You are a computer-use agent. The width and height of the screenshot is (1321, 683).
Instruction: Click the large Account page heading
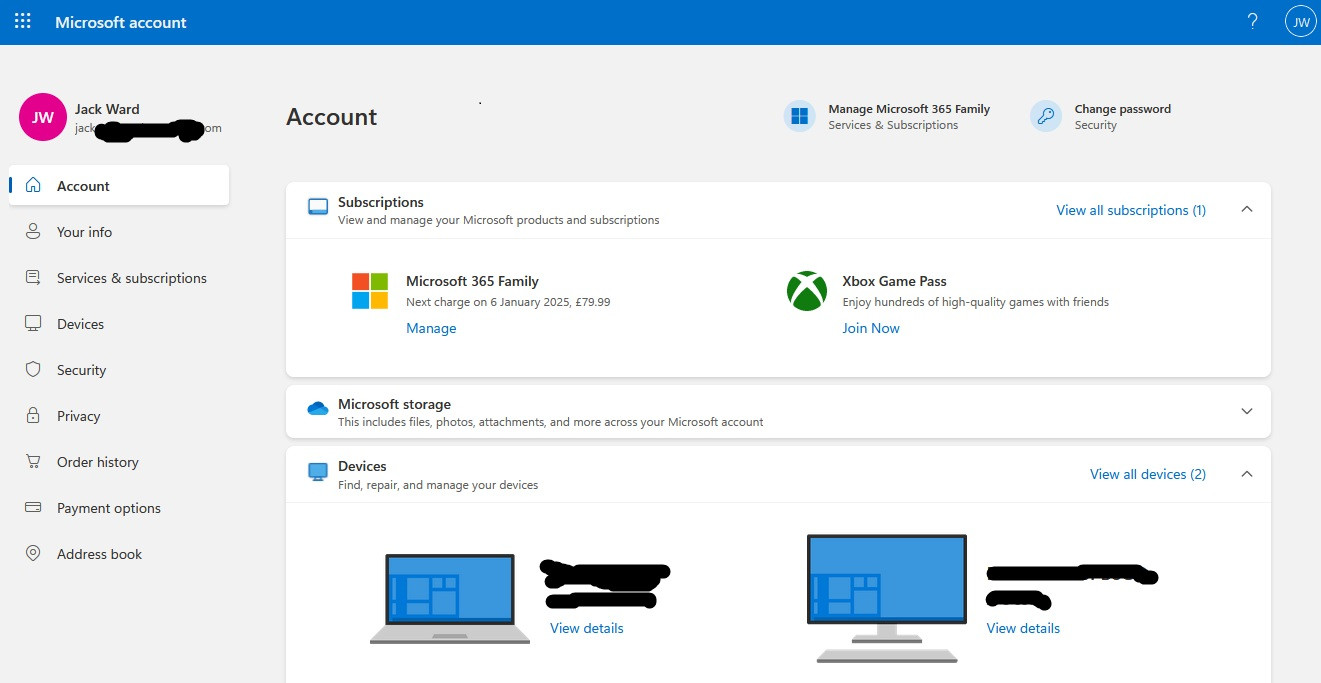(332, 117)
